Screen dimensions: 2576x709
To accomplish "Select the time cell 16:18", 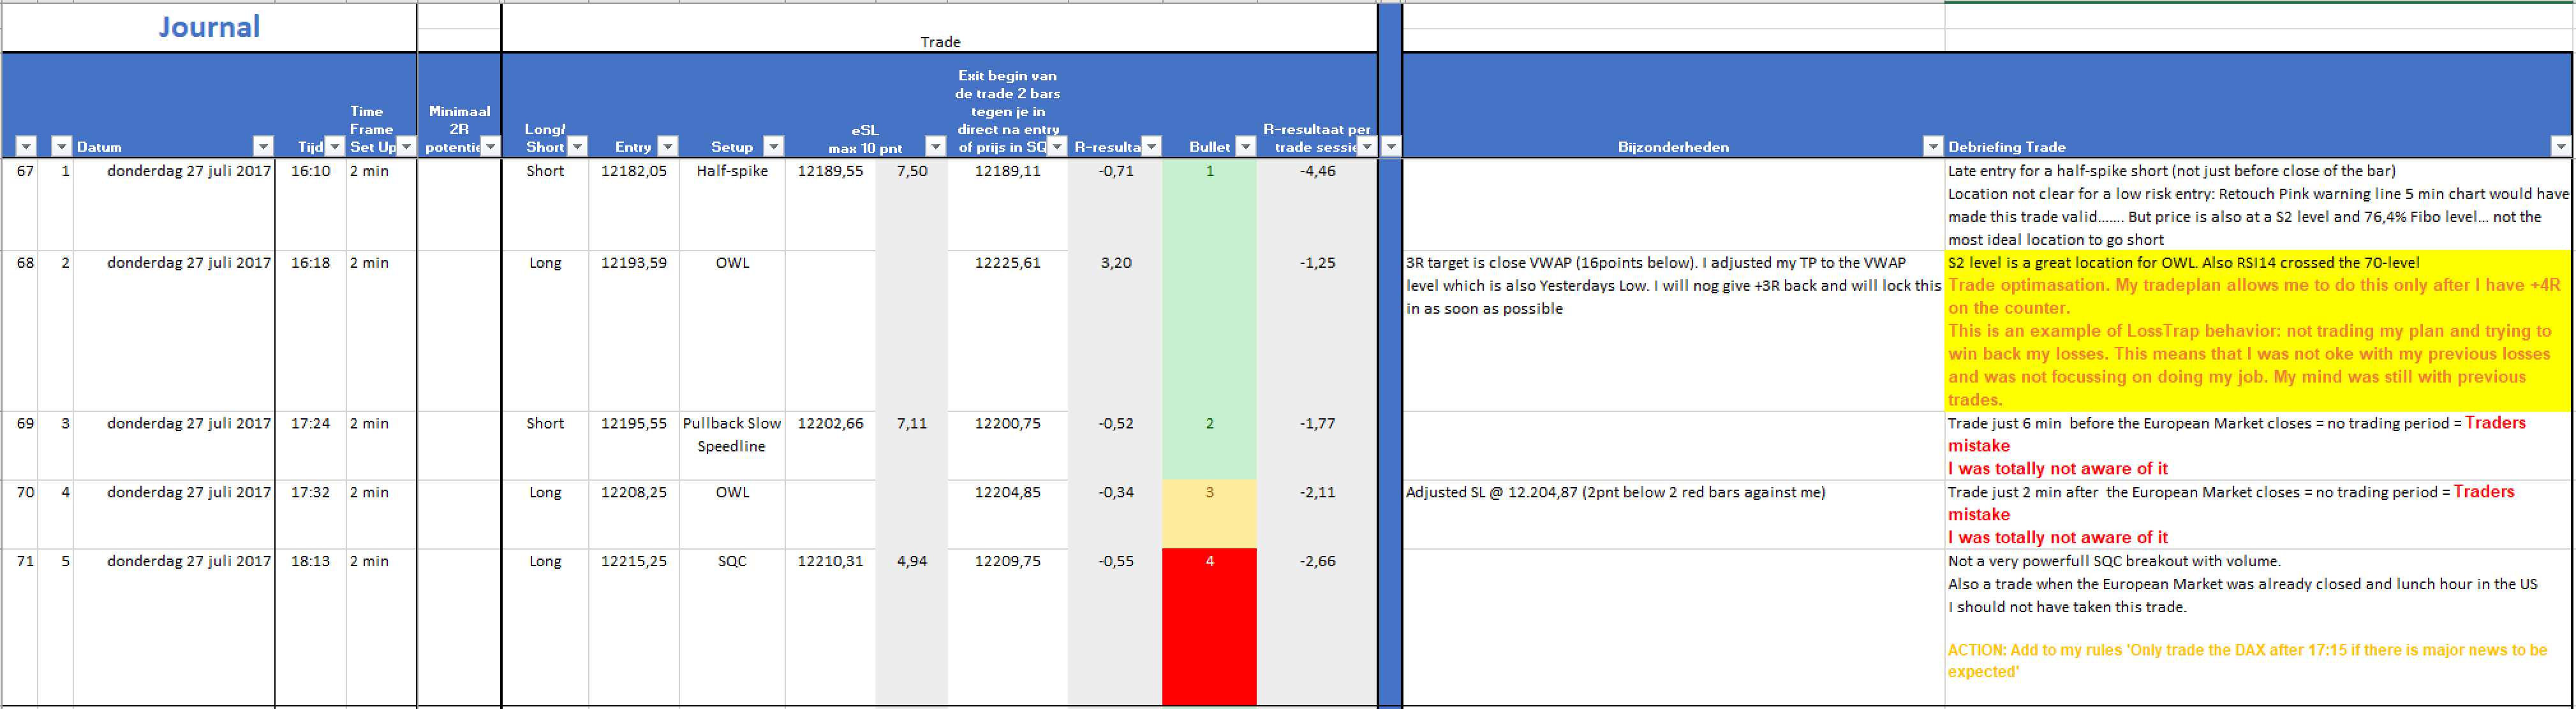I will pyautogui.click(x=311, y=331).
